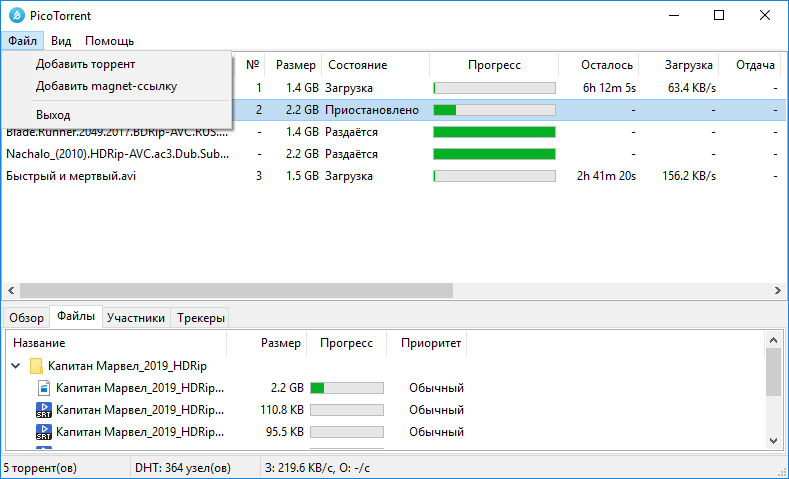Click Обычный priority of 110.8 KB file
This screenshot has width=789, height=479.
436,410
